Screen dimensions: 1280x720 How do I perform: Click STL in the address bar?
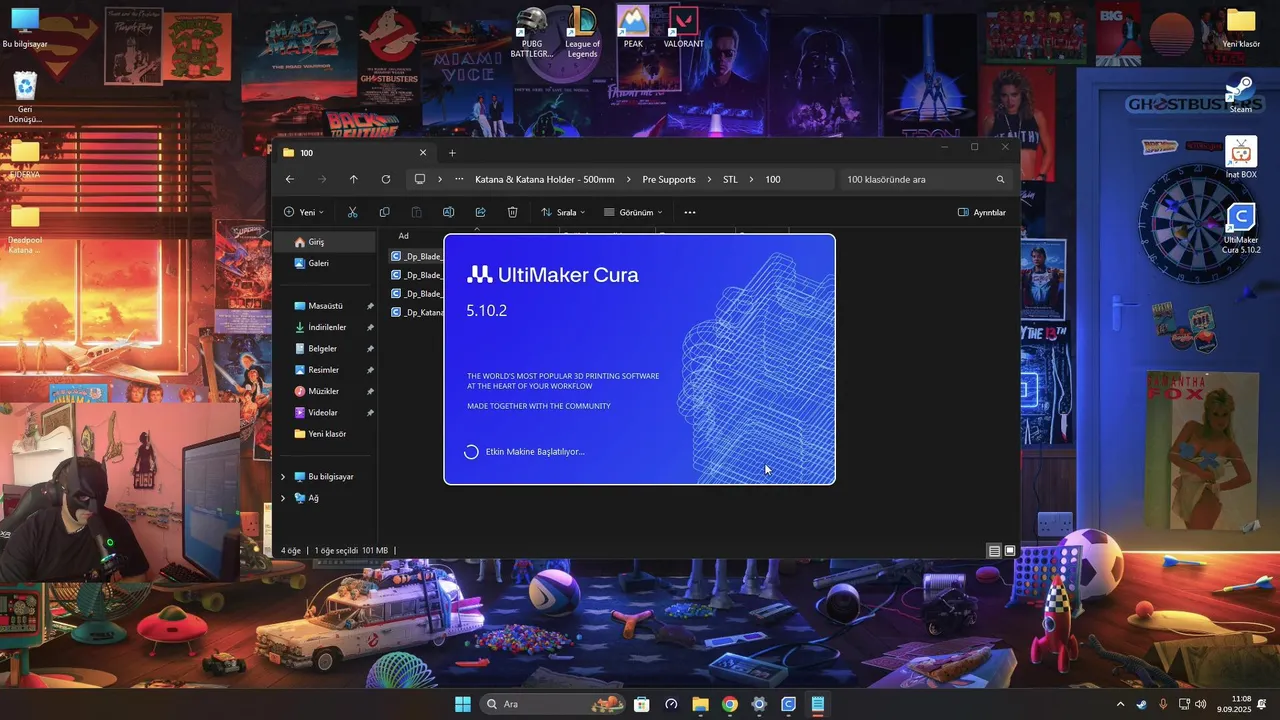(730, 180)
